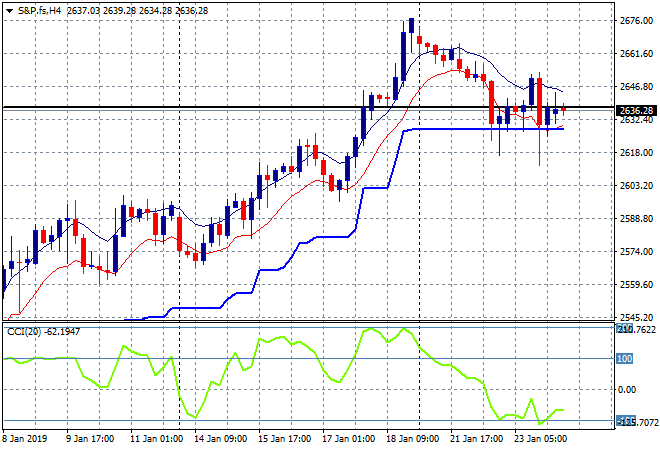This screenshot has width=660, height=450.
Task: Click the current price tag 2636.28
Action: point(636,111)
